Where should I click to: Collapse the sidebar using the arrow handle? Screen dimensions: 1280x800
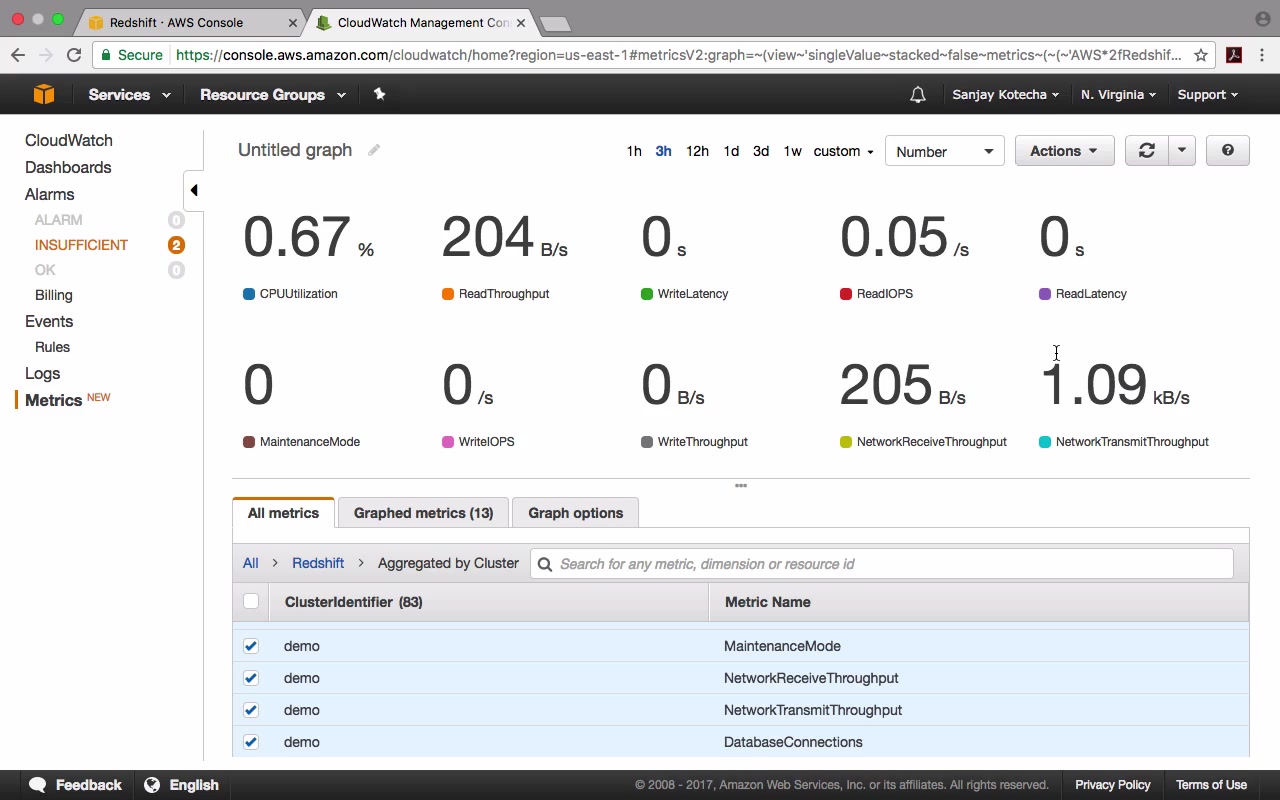194,190
